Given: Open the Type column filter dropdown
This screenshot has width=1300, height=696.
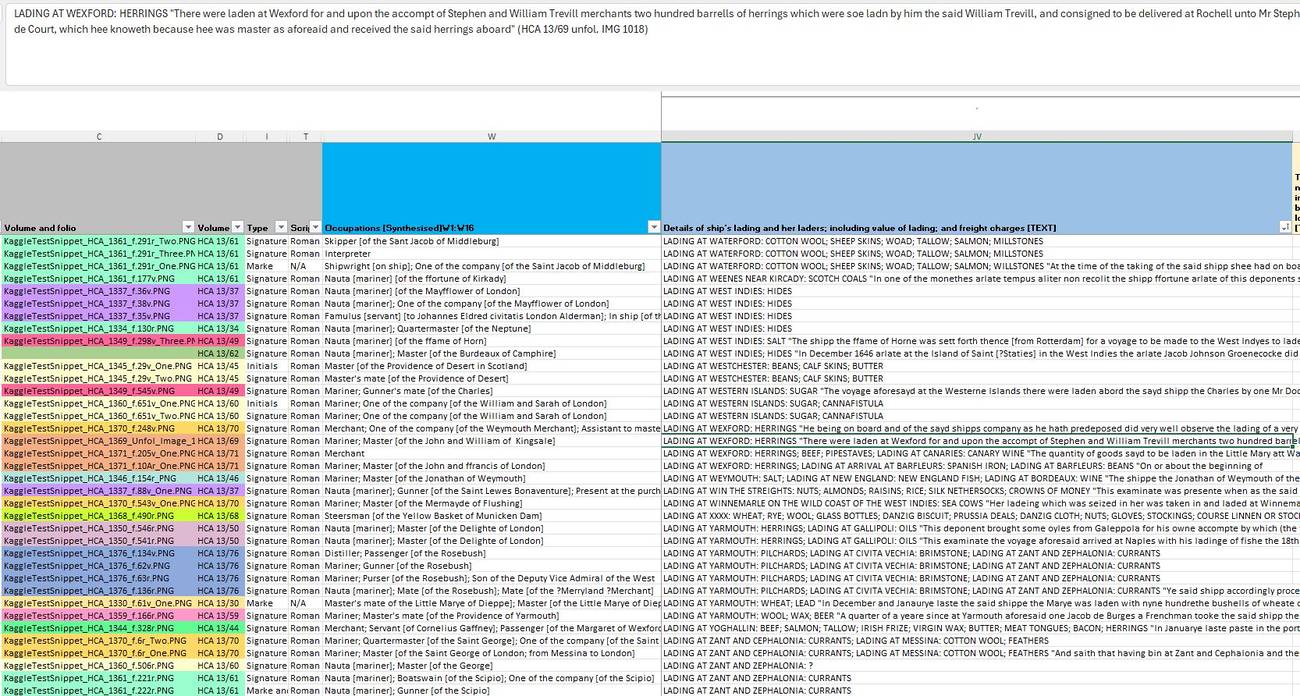Looking at the screenshot, I should pyautogui.click(x=281, y=227).
